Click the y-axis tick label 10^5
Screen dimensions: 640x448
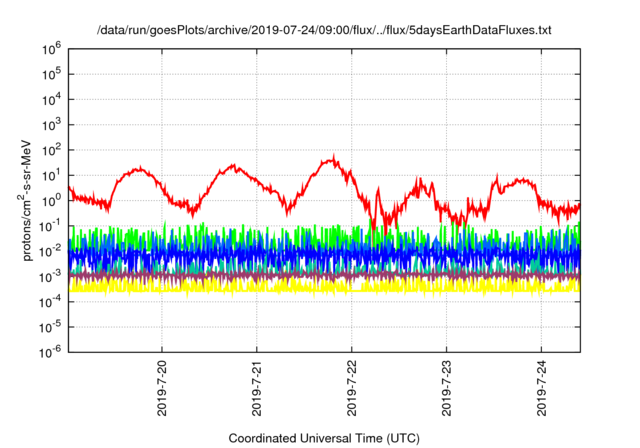(51, 74)
